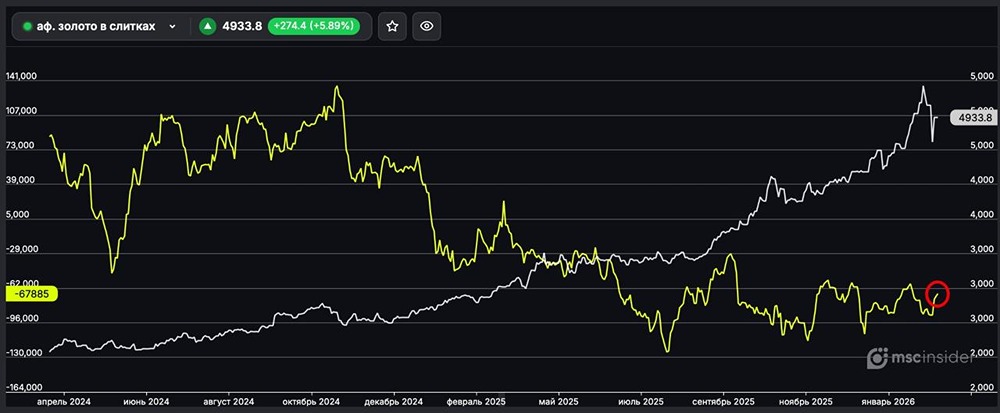Add instrument to favorites with star icon
This screenshot has height=413, width=1000.
point(392,26)
